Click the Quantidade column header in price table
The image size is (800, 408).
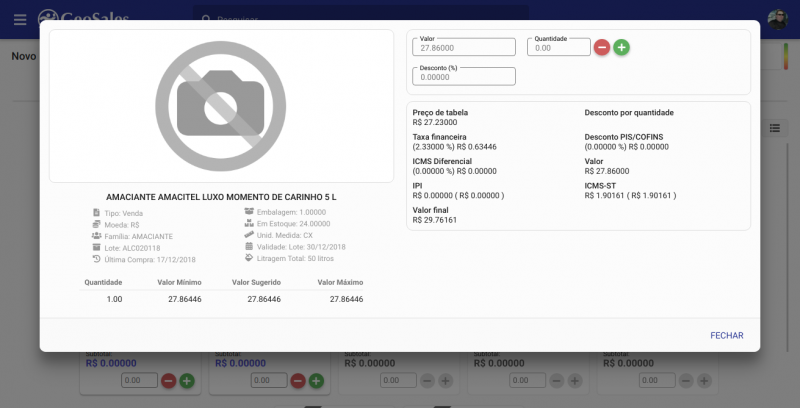point(103,282)
